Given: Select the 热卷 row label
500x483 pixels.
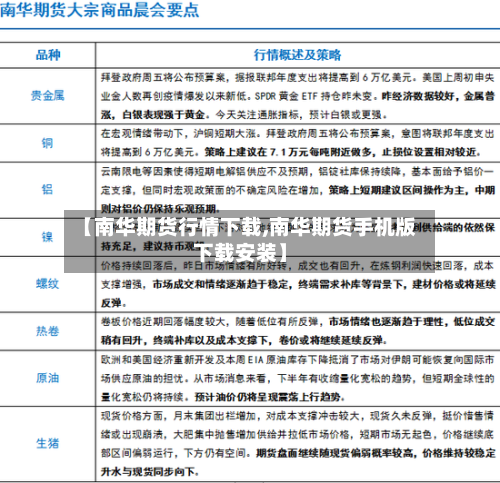Looking at the screenshot, I should pos(48,331).
